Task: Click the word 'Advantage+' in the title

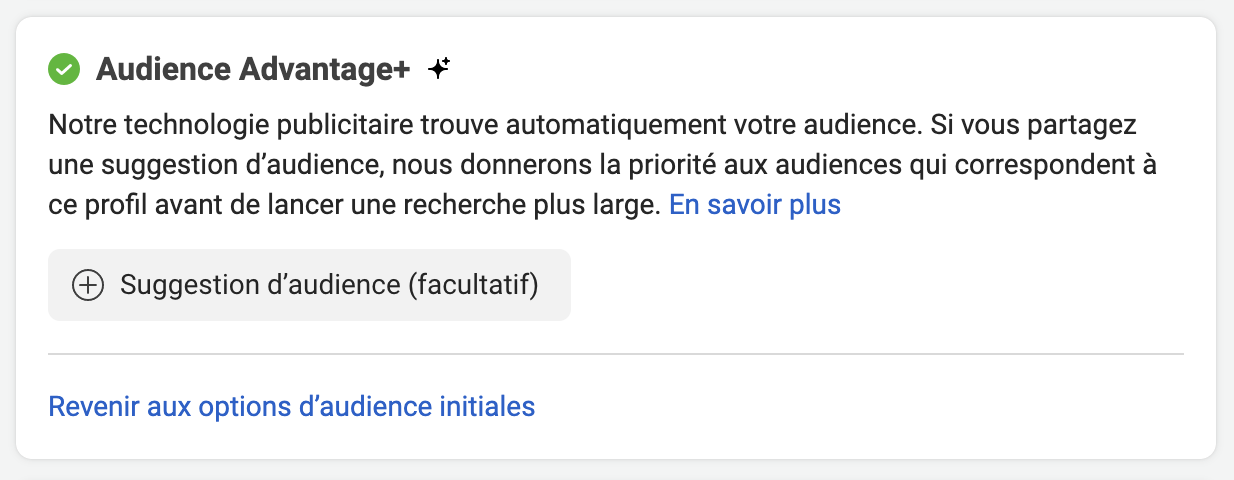Action: (321, 70)
